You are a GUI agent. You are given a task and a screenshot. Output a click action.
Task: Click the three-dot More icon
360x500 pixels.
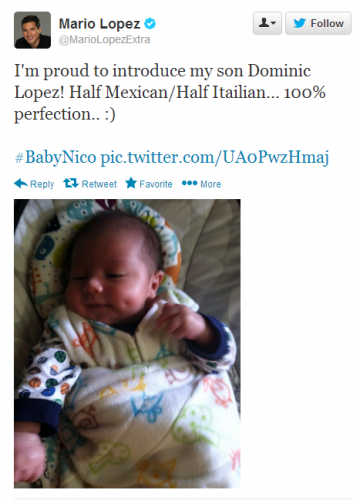click(x=189, y=183)
